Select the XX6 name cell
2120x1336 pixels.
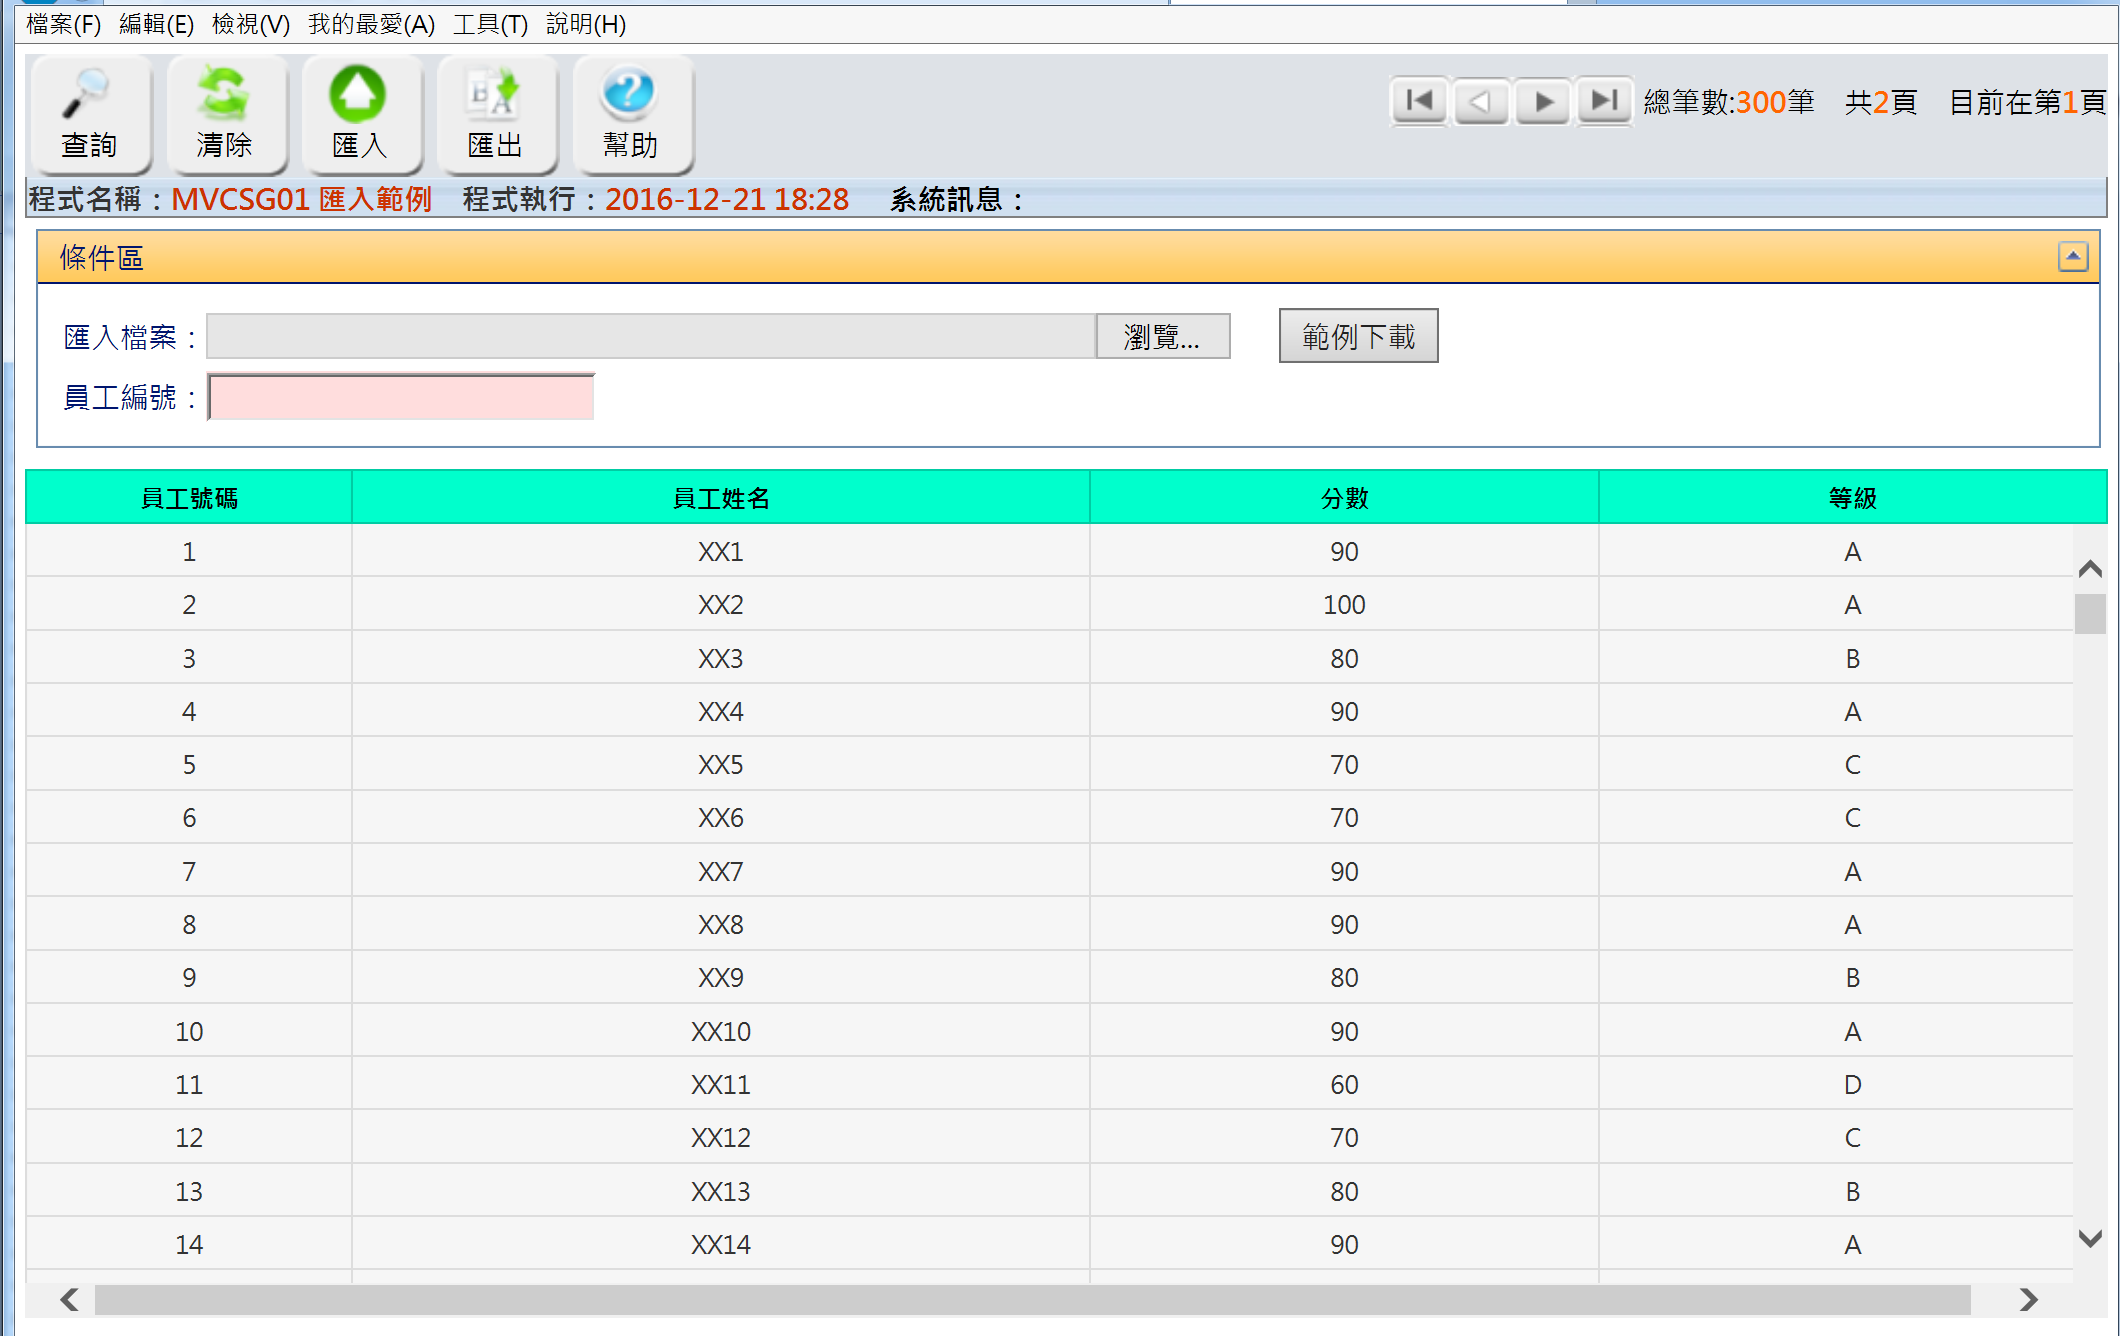pyautogui.click(x=721, y=817)
